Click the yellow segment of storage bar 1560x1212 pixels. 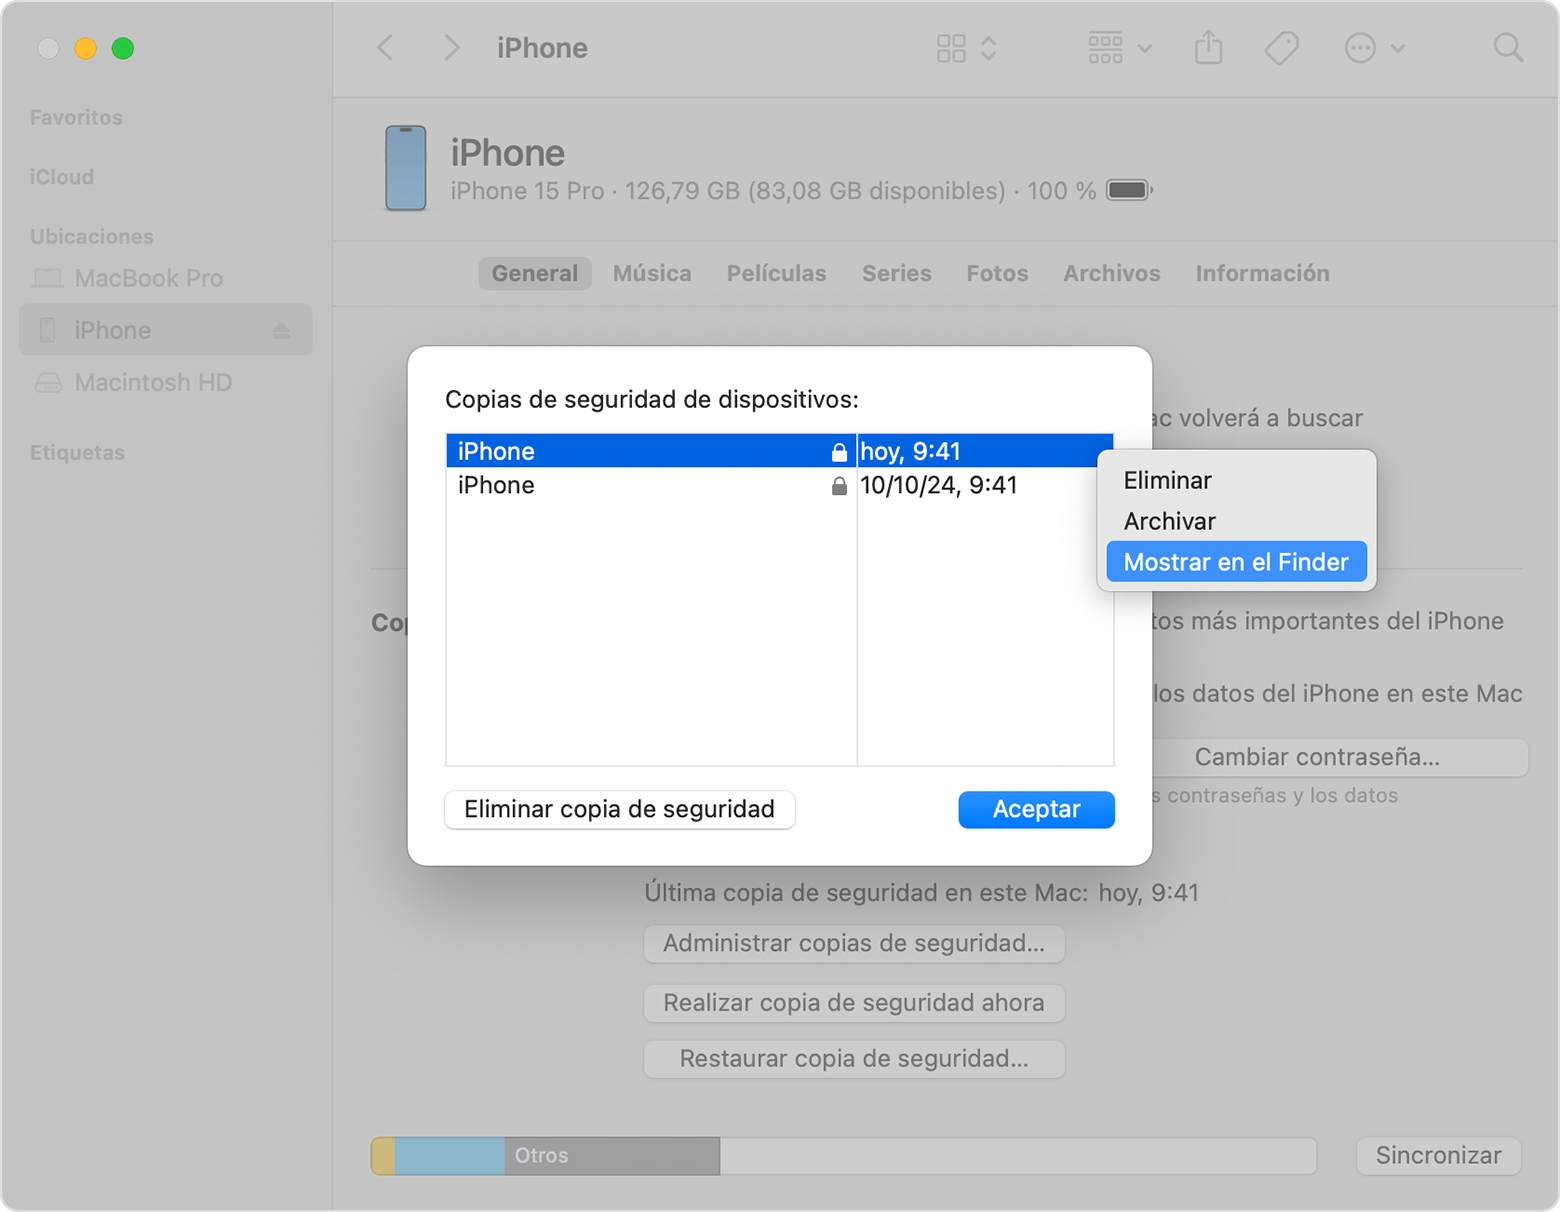pos(384,1156)
